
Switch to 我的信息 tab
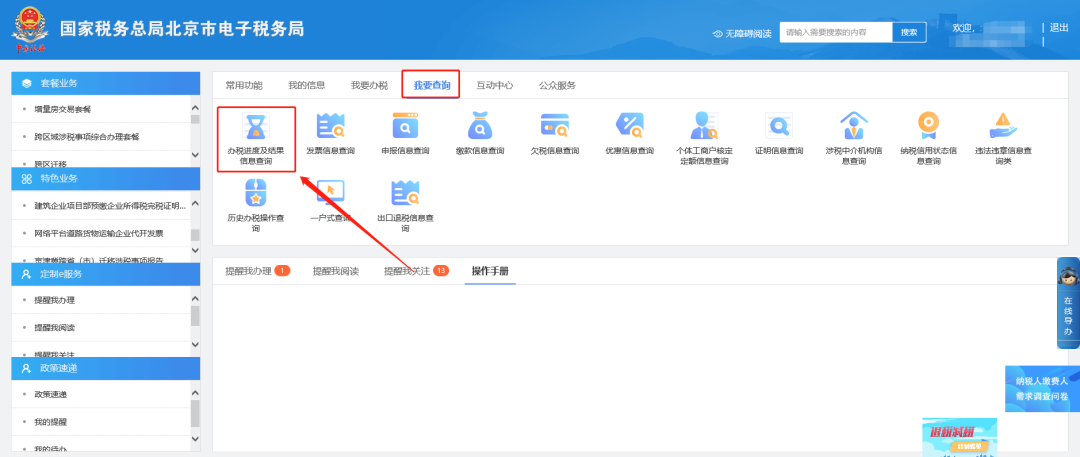(307, 85)
